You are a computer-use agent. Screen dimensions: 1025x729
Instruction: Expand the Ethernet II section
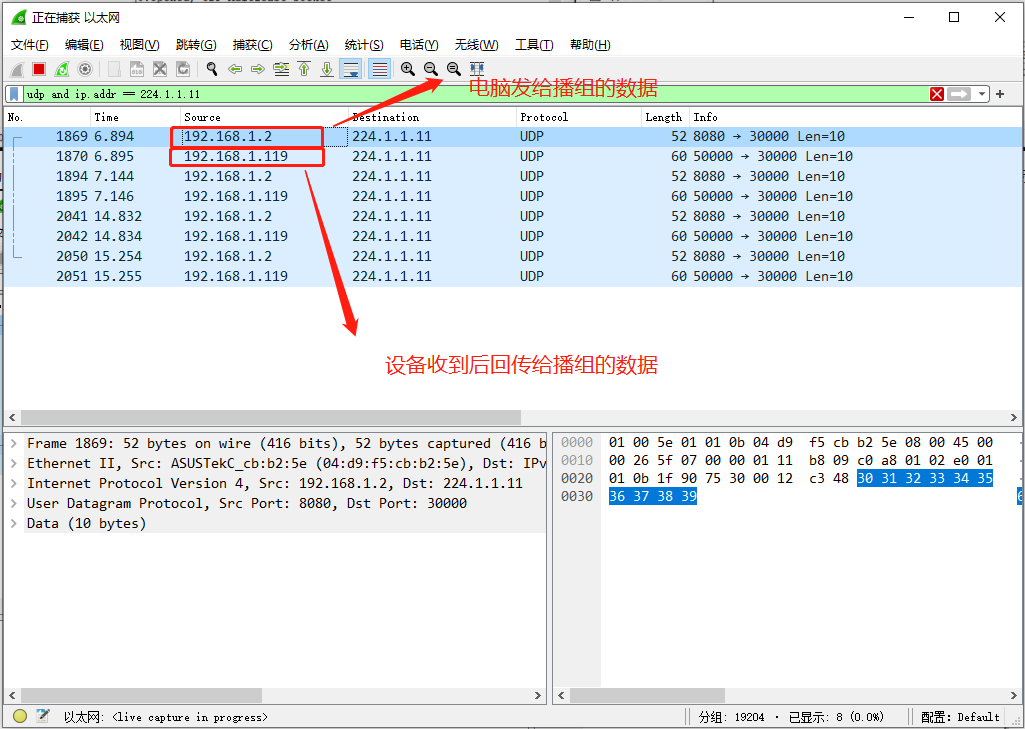point(14,464)
